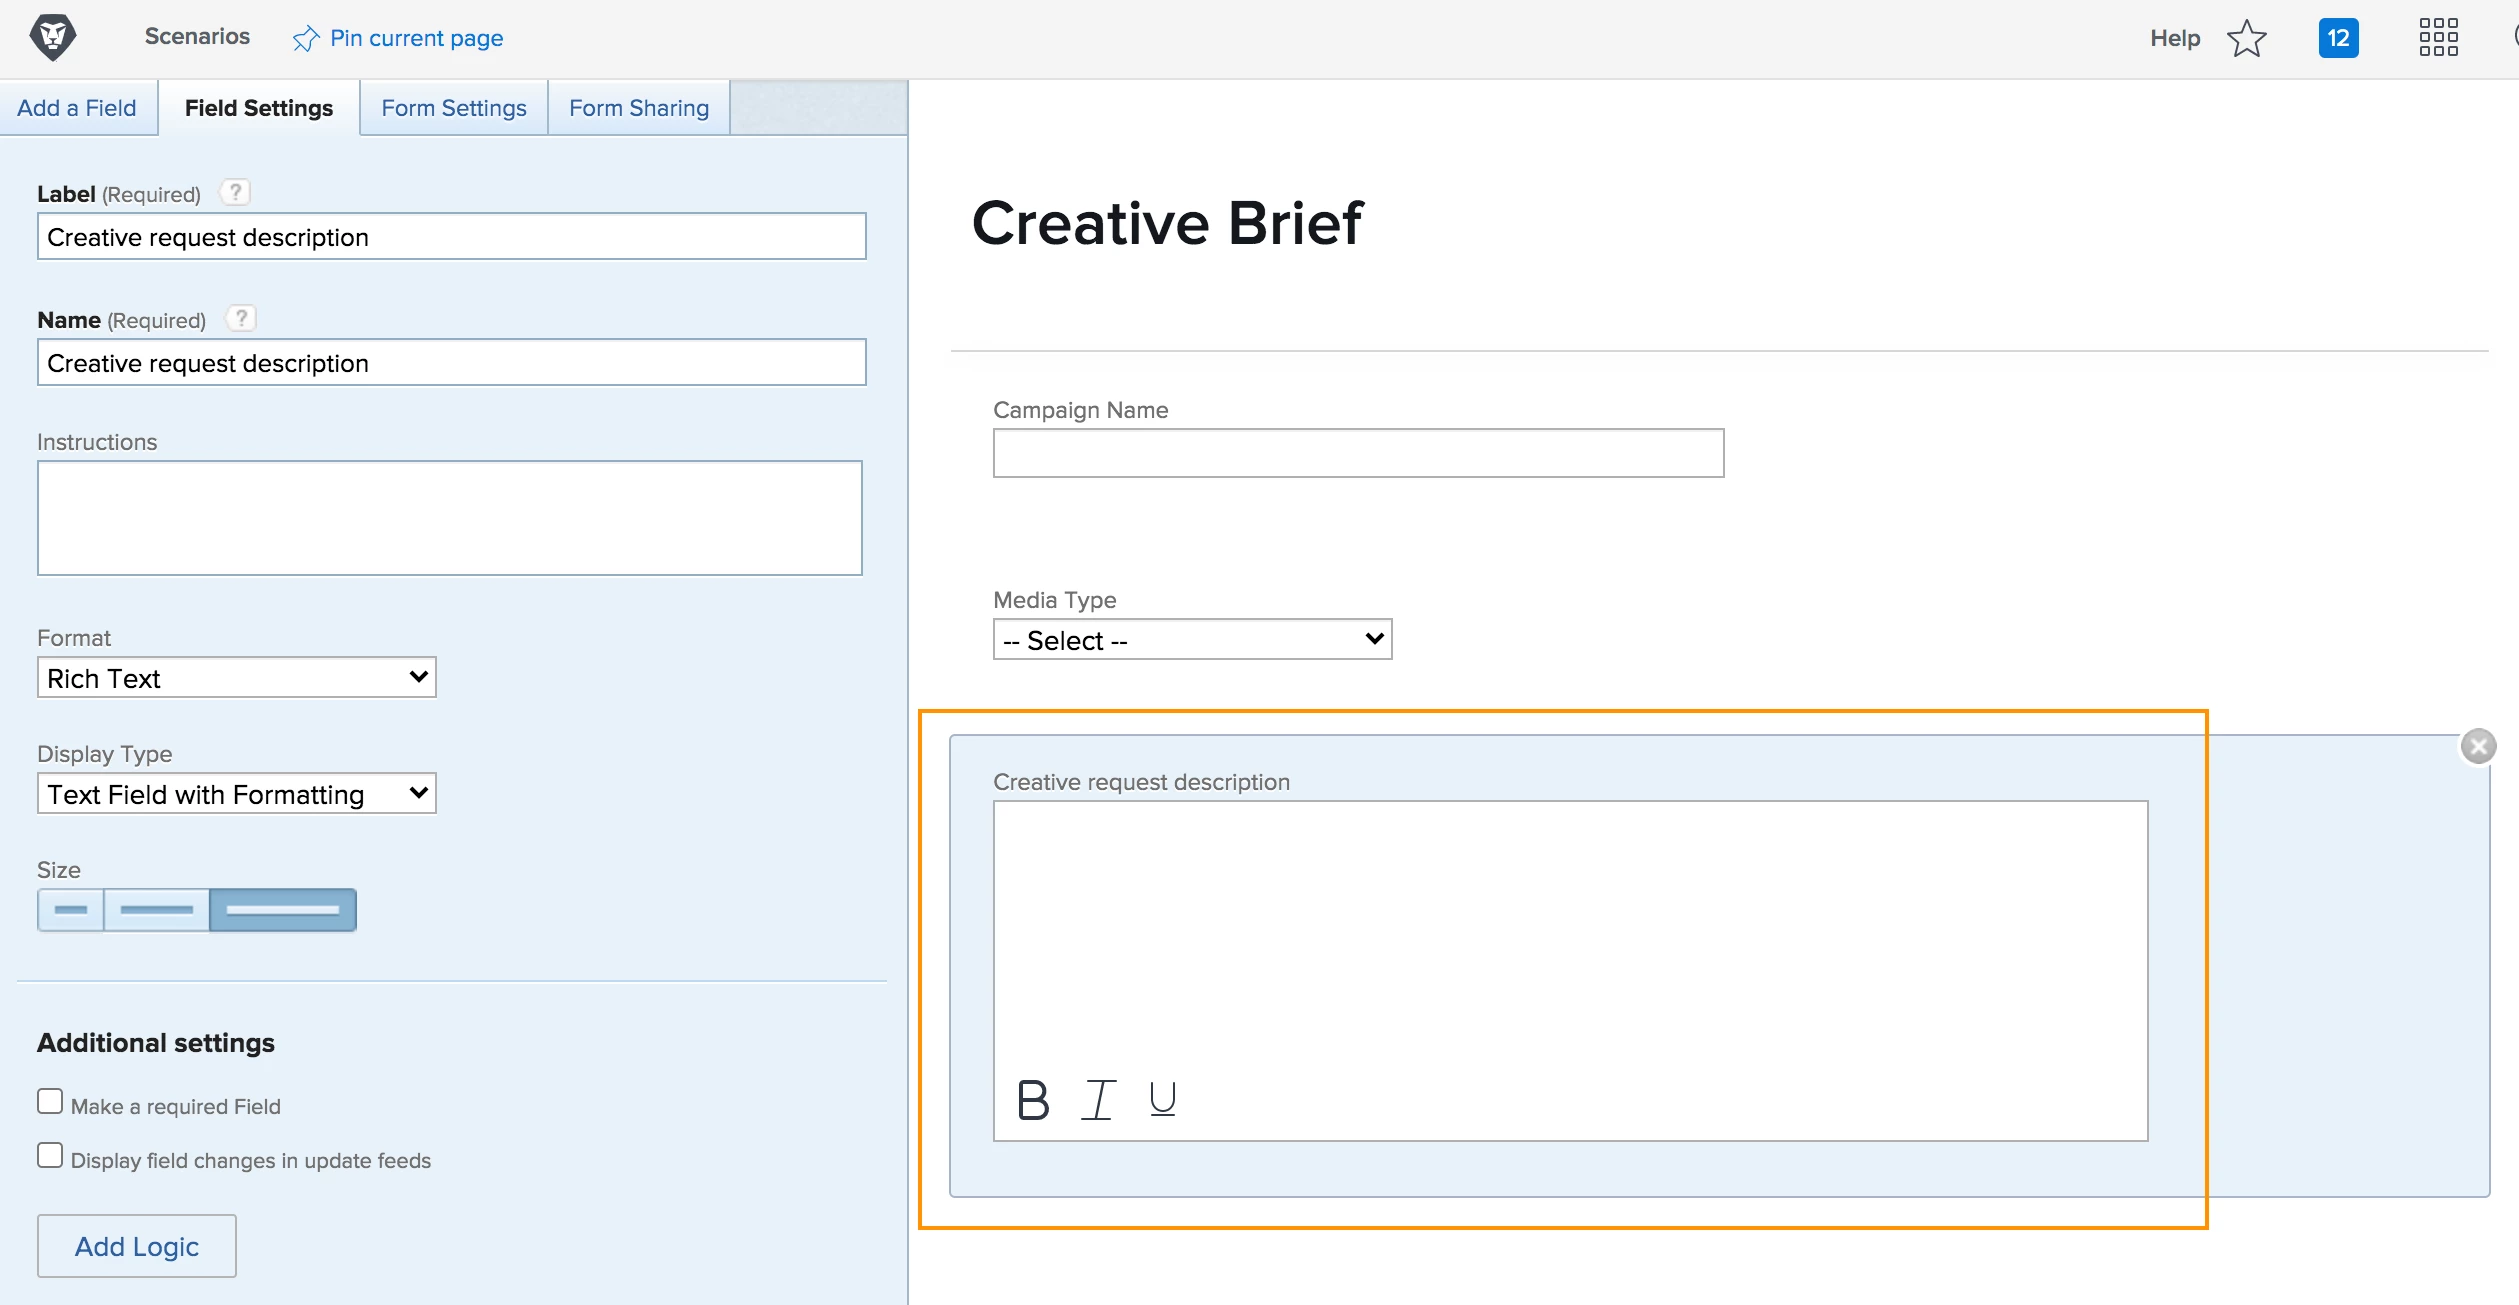Switch to the Add a Field tab
The height and width of the screenshot is (1305, 2519).
pyautogui.click(x=77, y=108)
